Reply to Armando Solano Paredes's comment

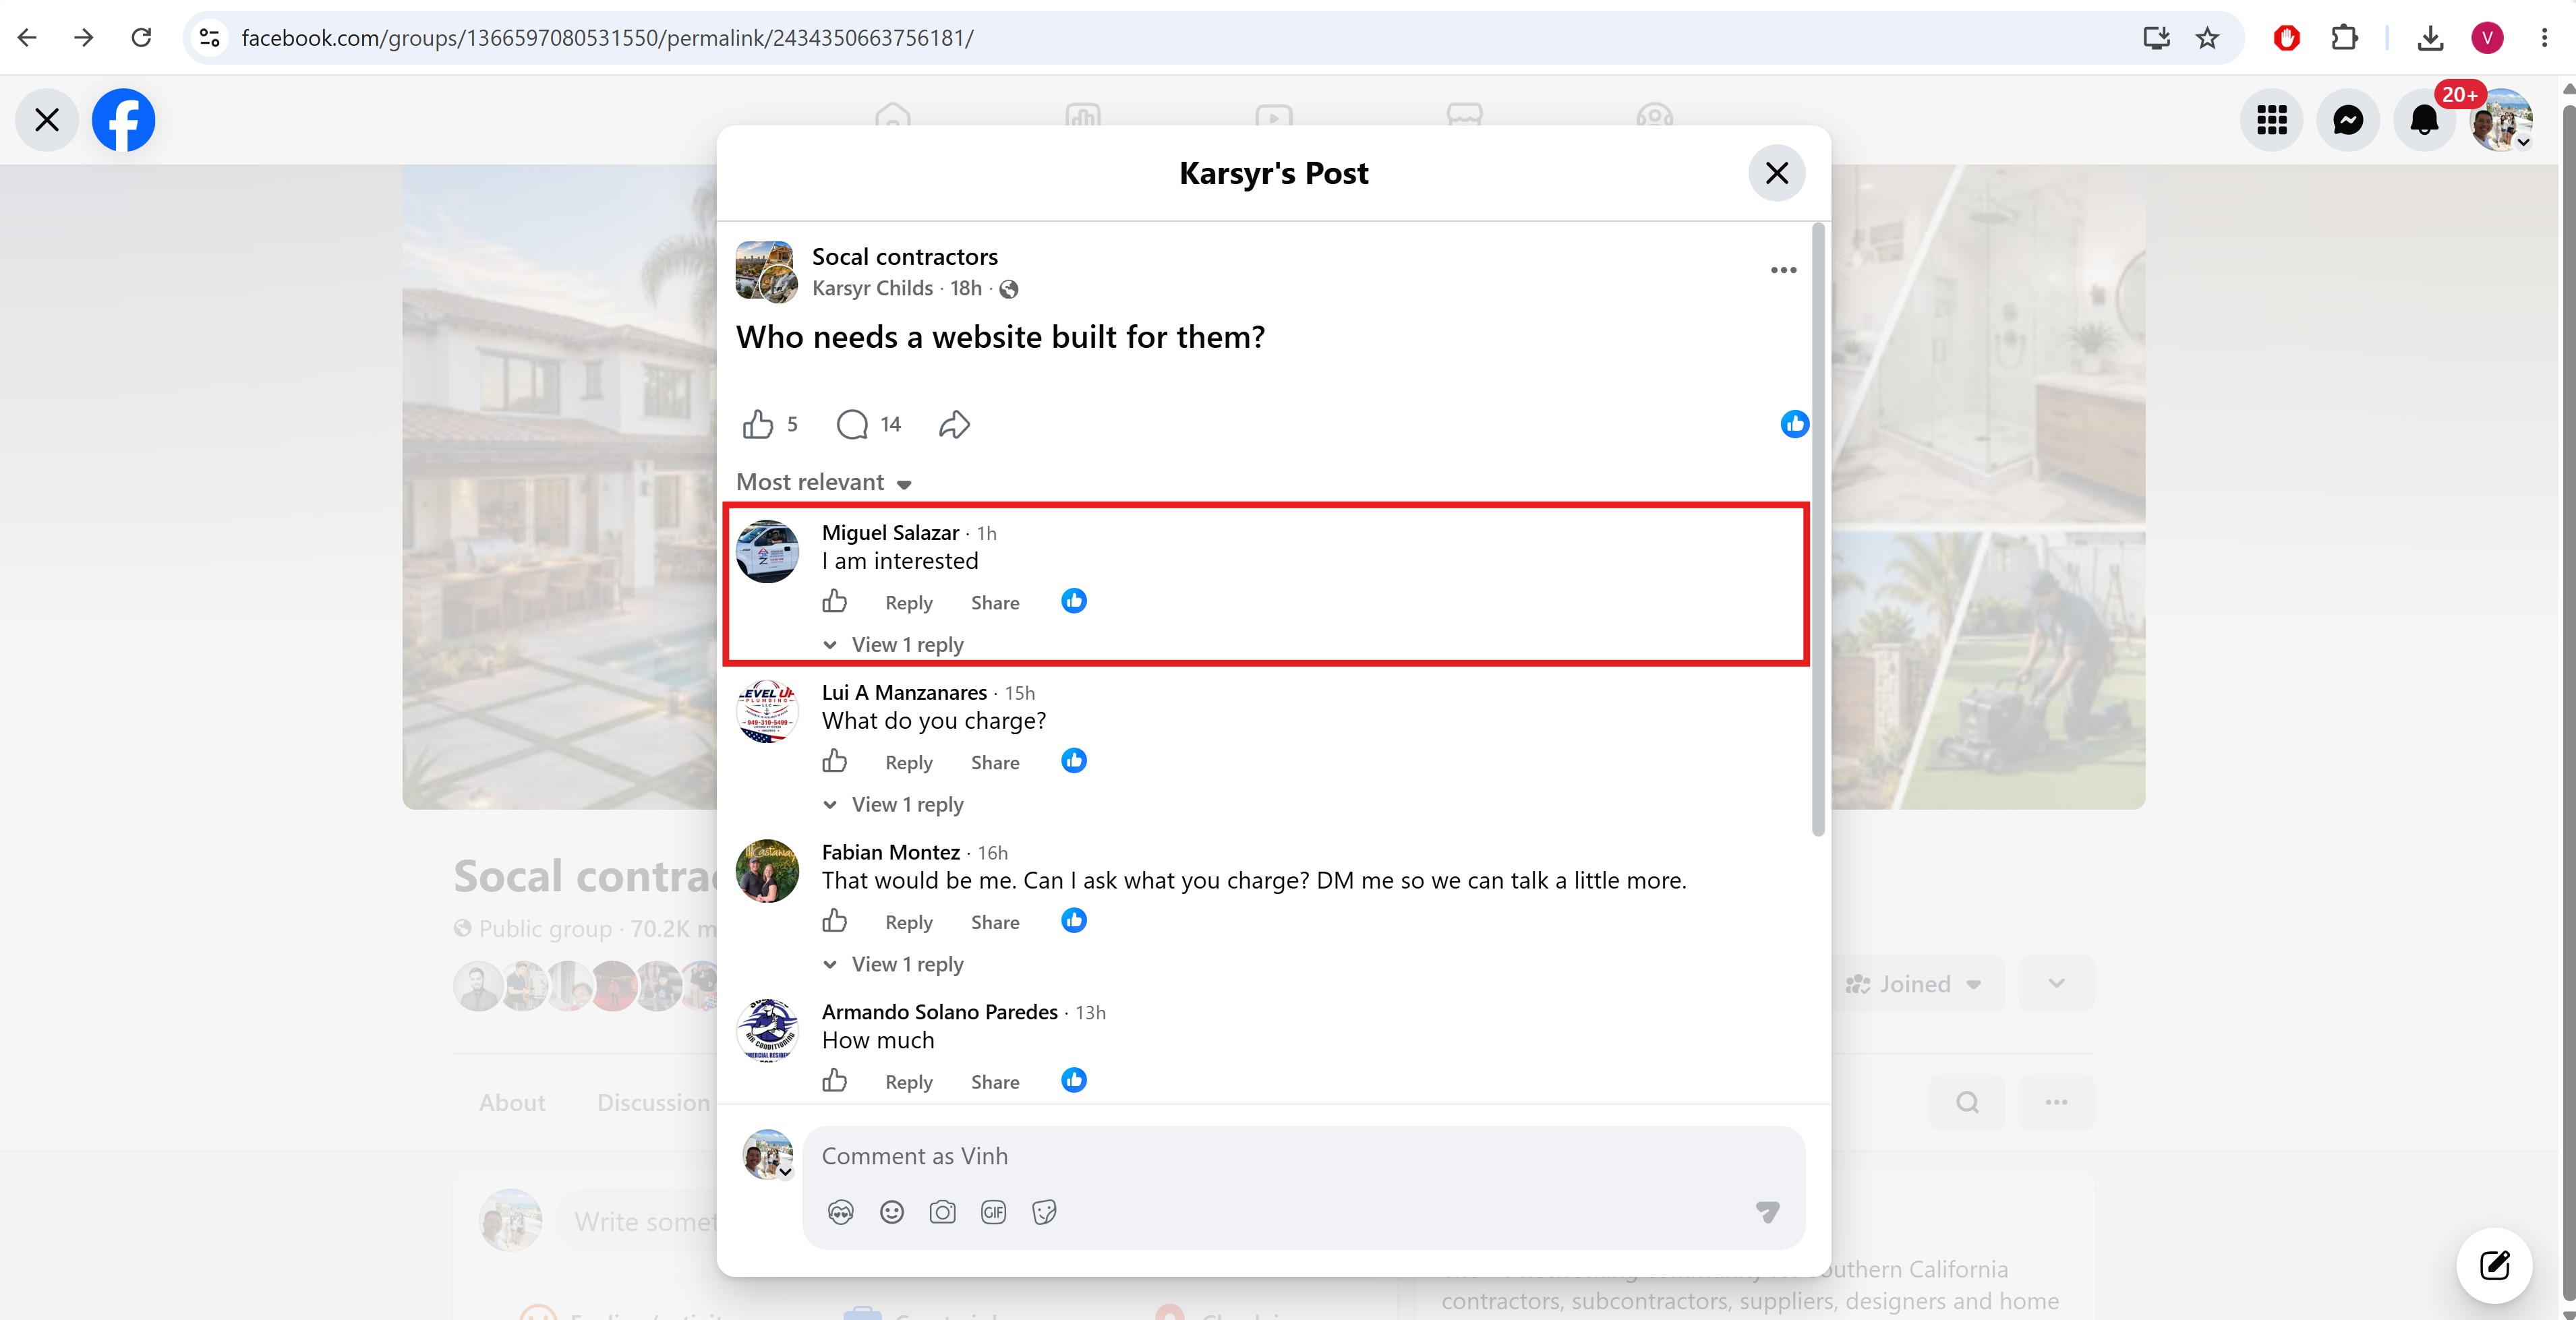tap(908, 1083)
